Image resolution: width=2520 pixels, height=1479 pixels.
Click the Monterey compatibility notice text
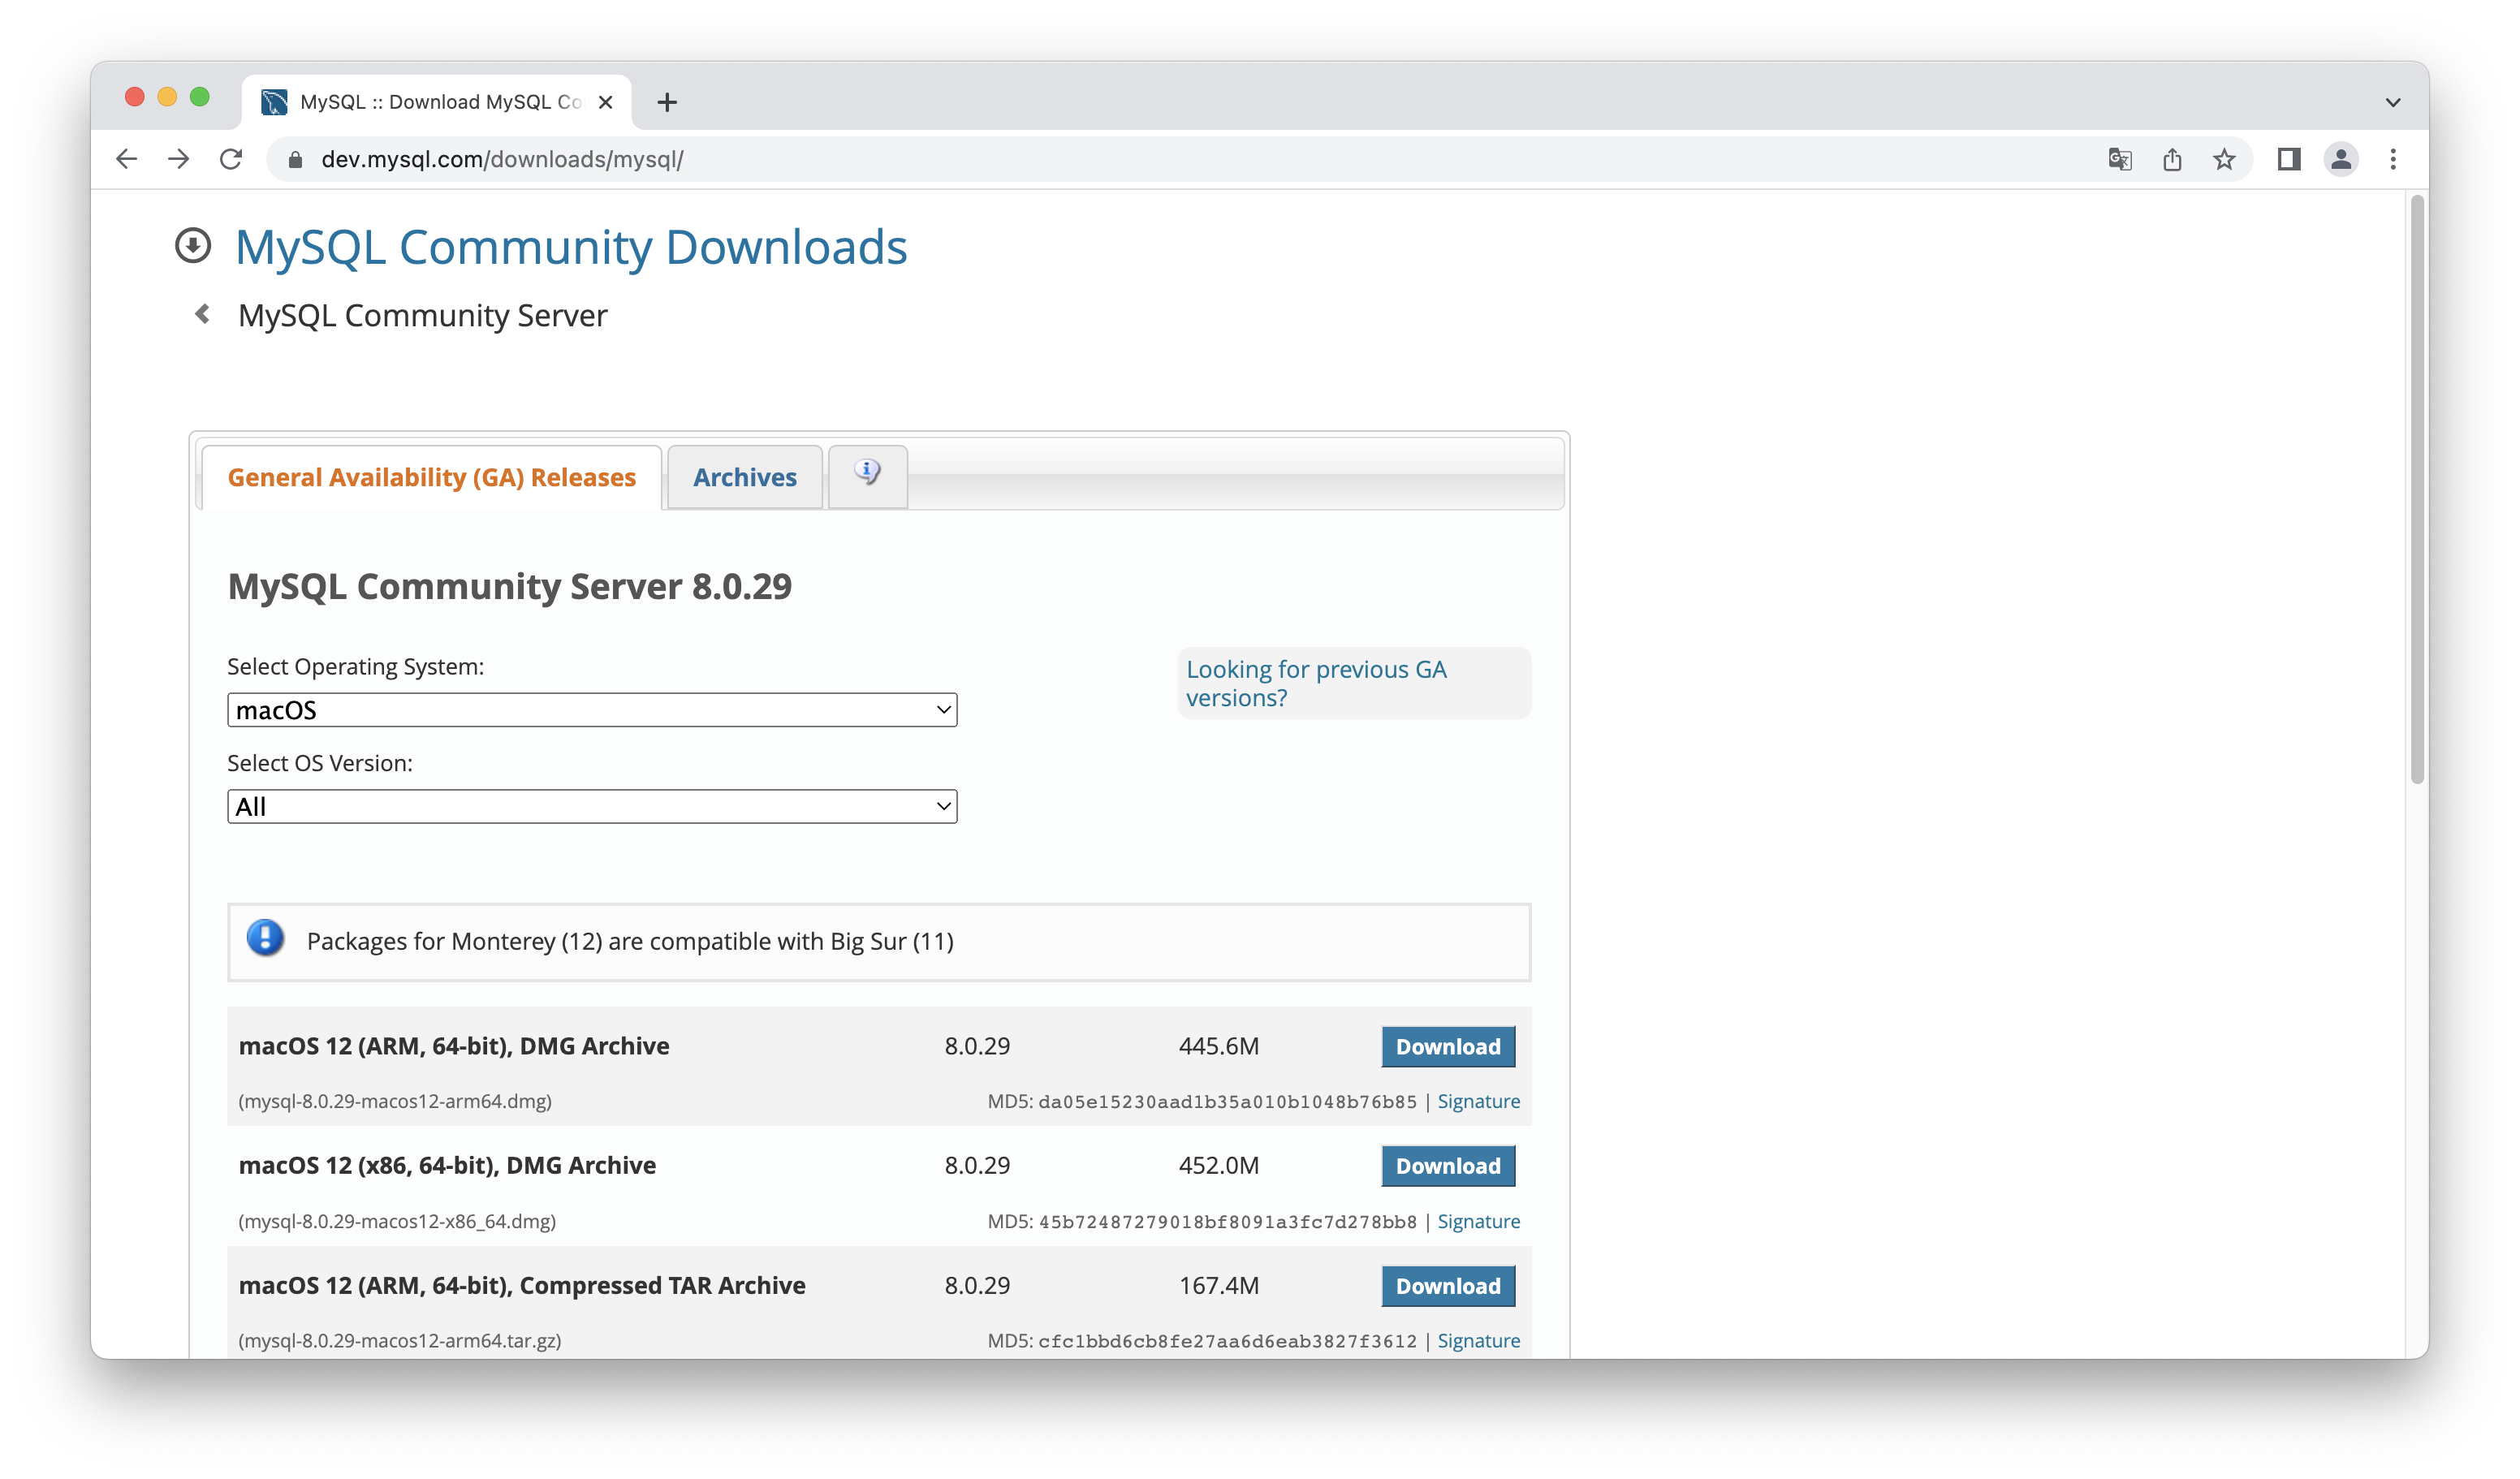630,941
